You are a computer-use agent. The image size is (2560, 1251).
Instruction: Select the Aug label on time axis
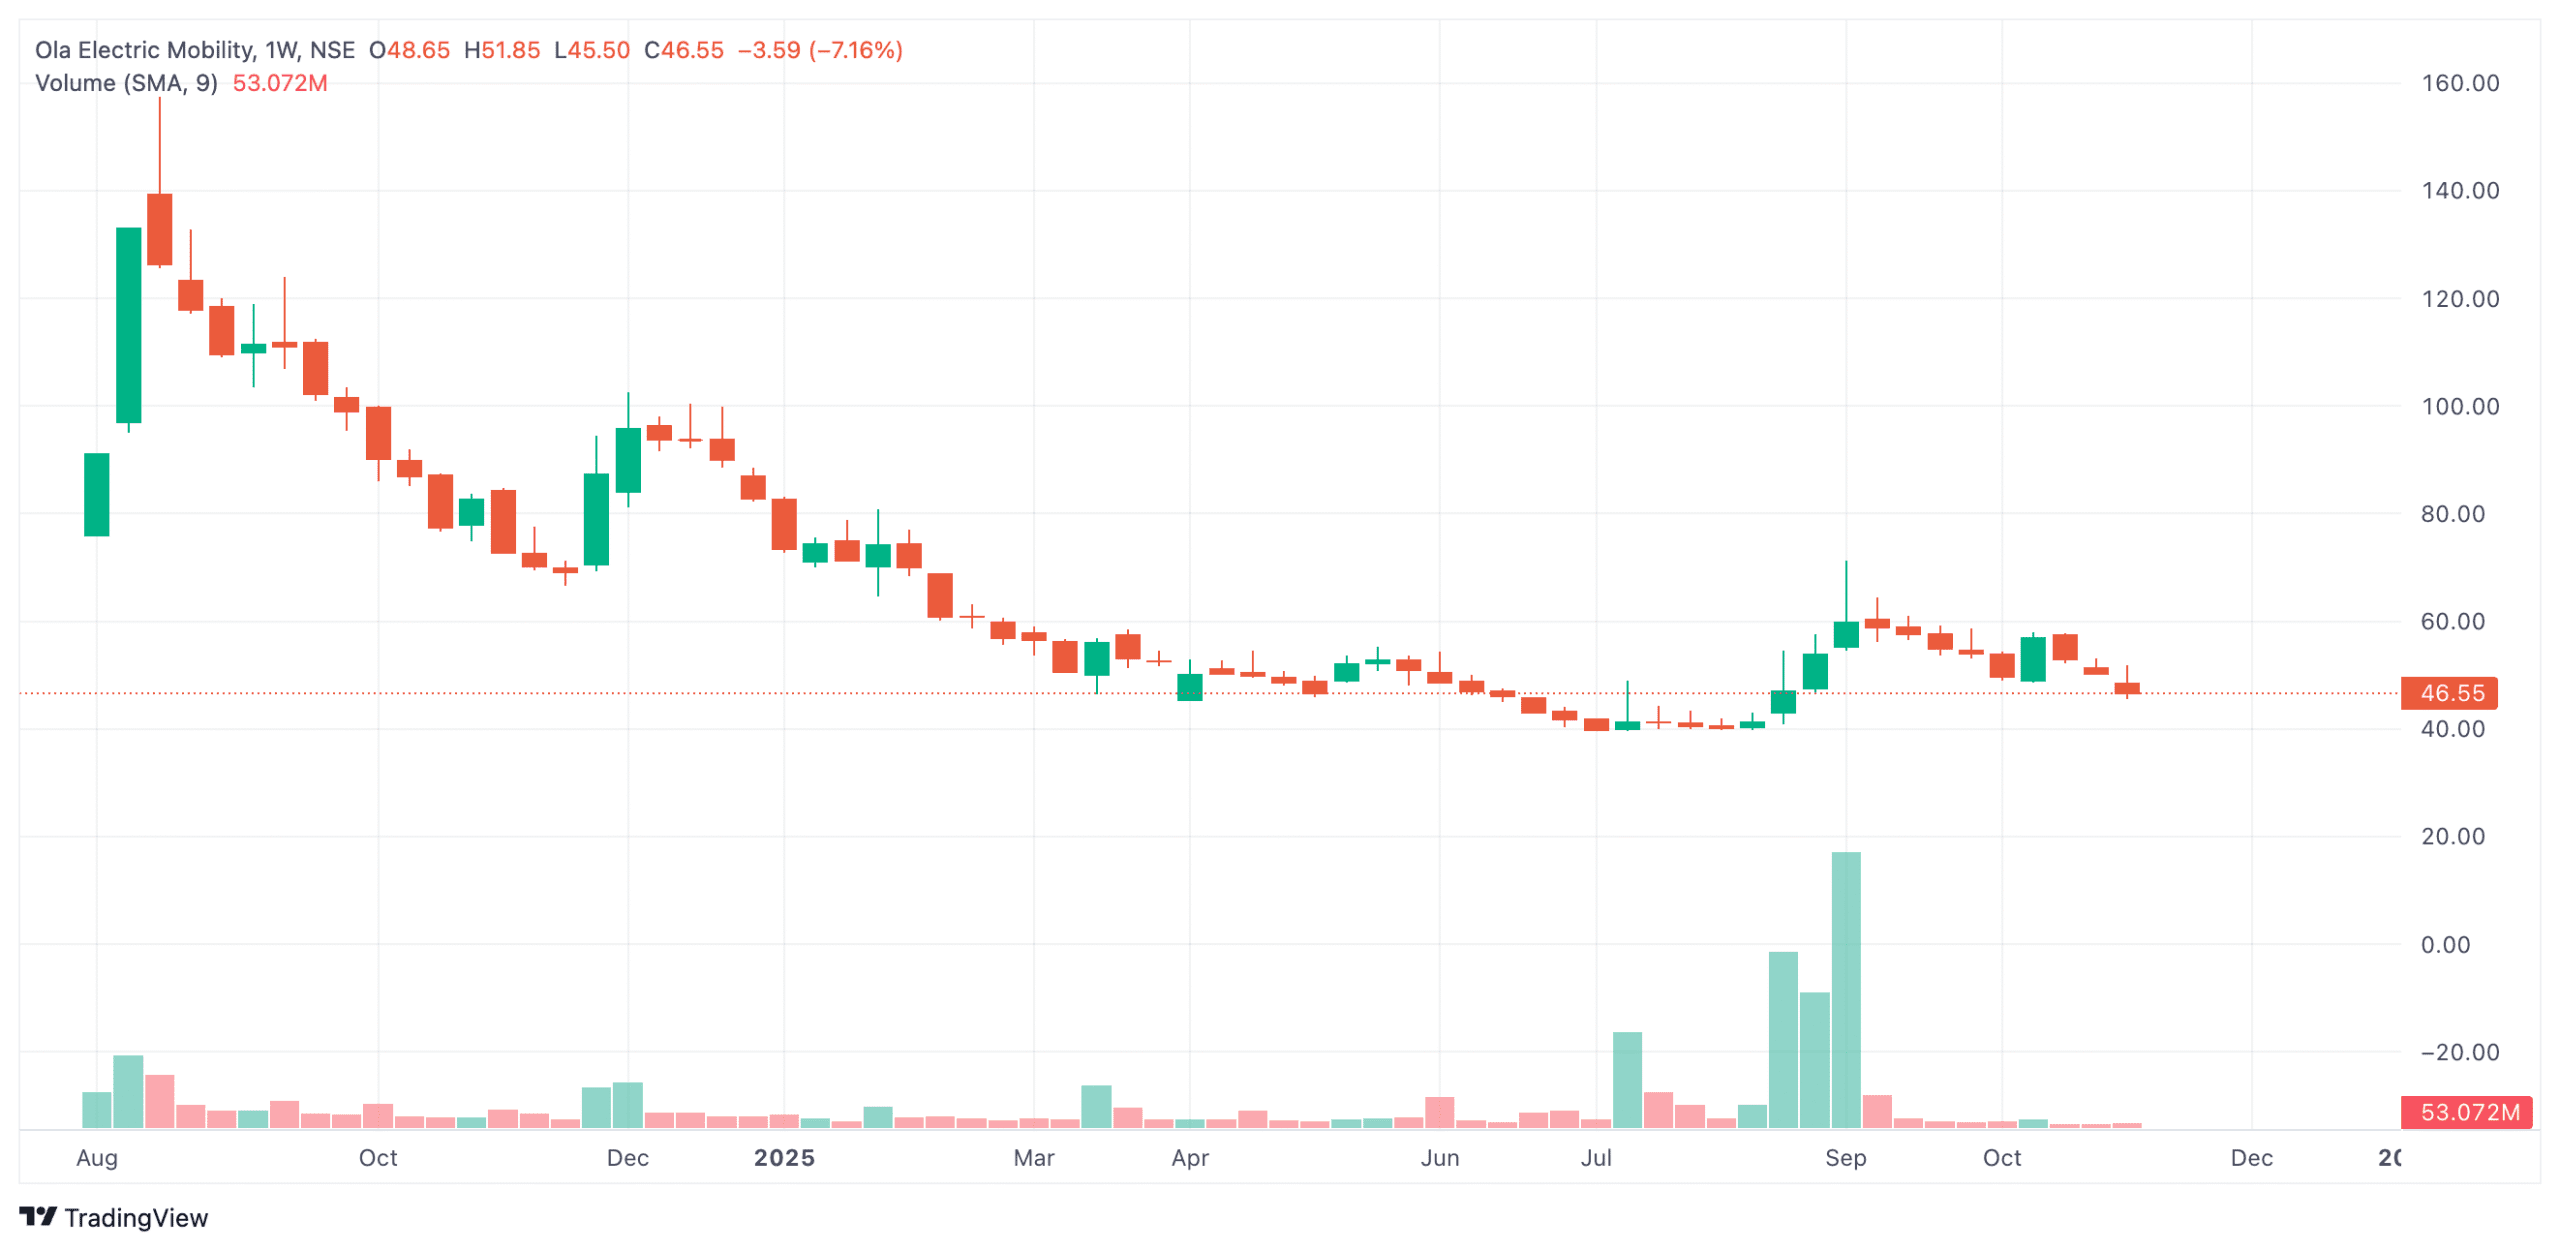pos(97,1157)
